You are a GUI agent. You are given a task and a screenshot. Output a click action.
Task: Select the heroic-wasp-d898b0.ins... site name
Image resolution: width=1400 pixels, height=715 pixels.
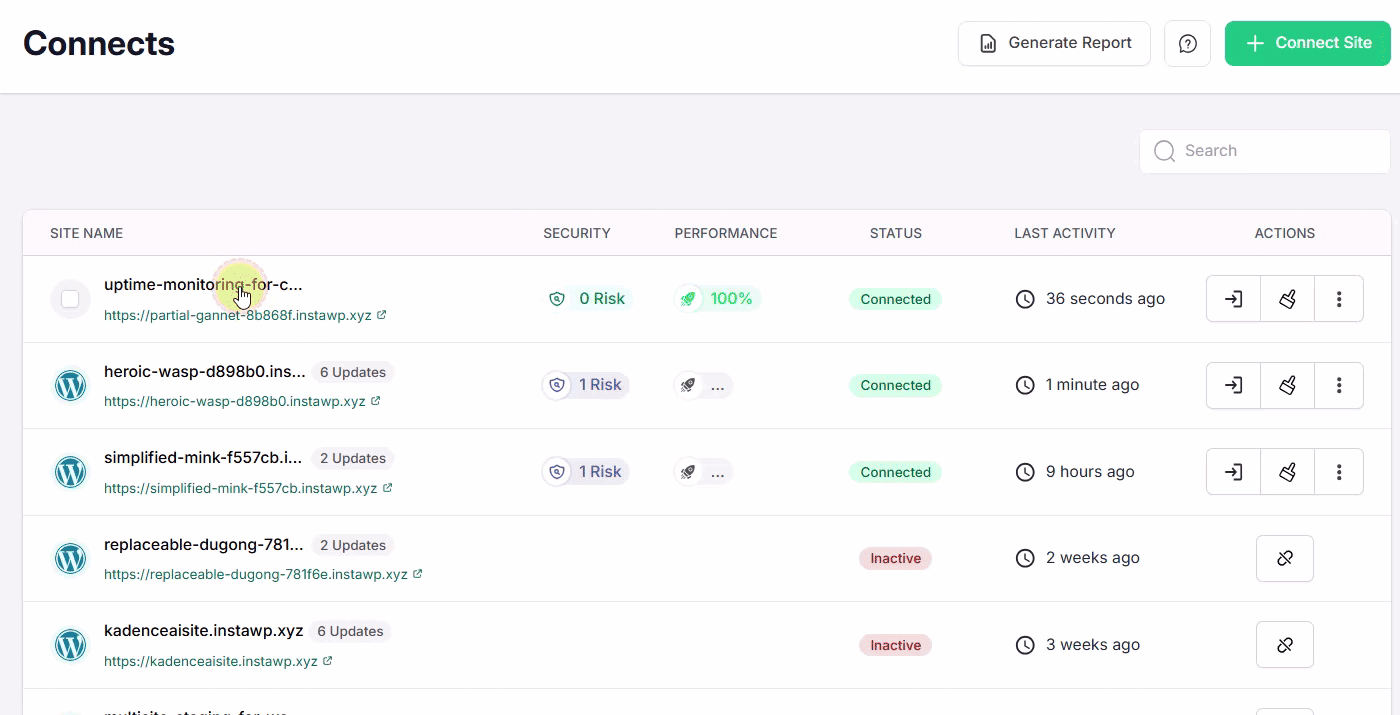coord(205,372)
